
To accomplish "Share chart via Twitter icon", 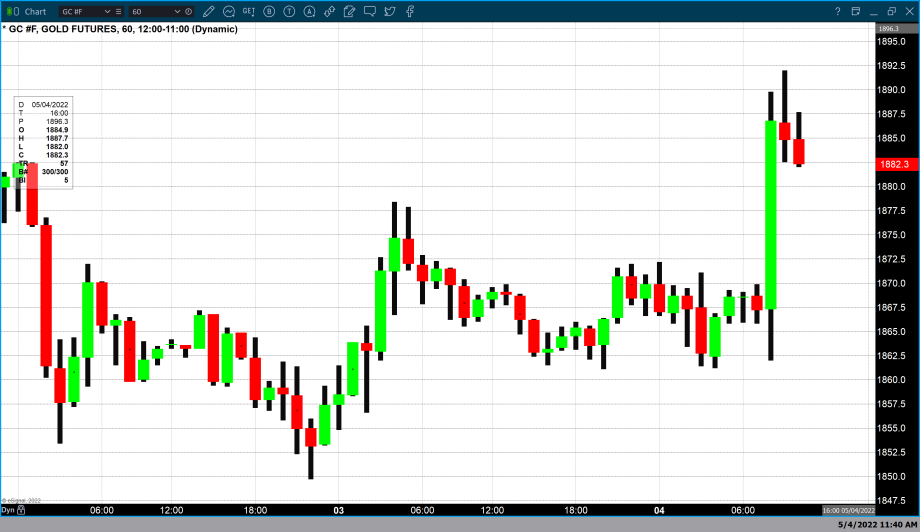I will pos(390,11).
